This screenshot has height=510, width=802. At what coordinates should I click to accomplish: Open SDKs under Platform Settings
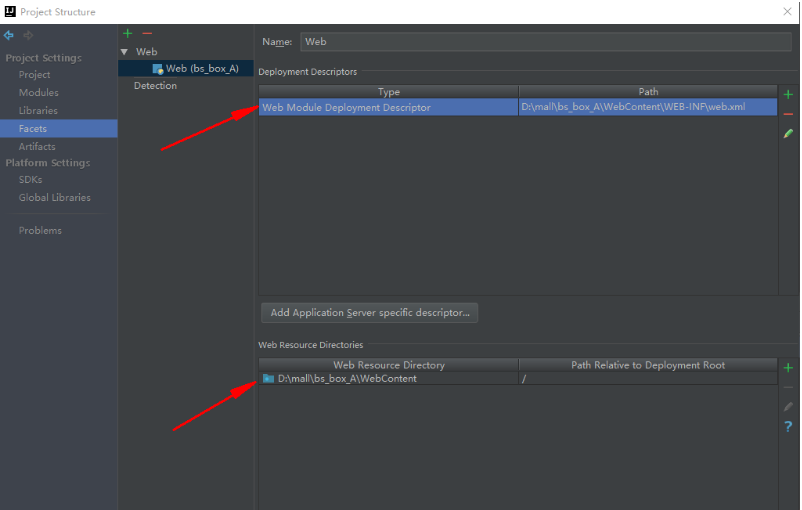pos(30,180)
